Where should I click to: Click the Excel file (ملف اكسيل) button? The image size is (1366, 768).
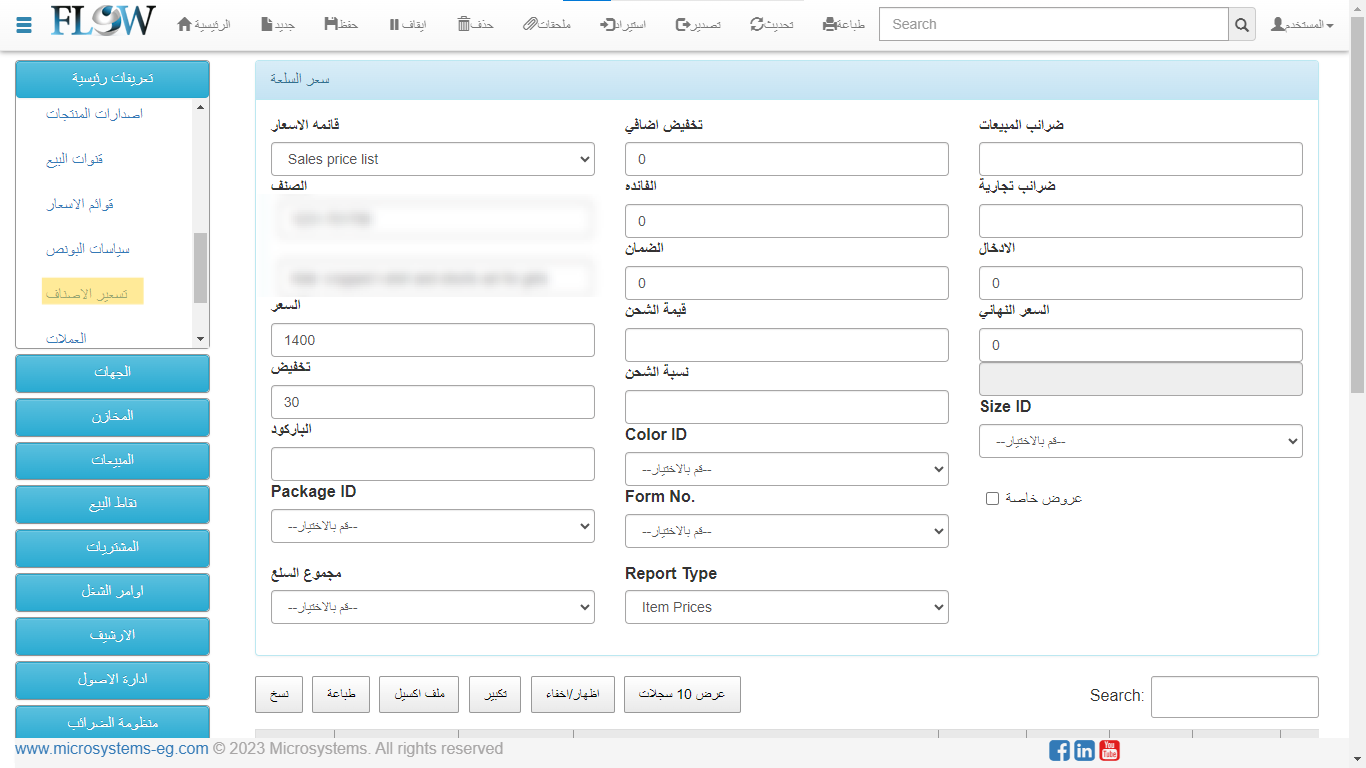pyautogui.click(x=419, y=694)
